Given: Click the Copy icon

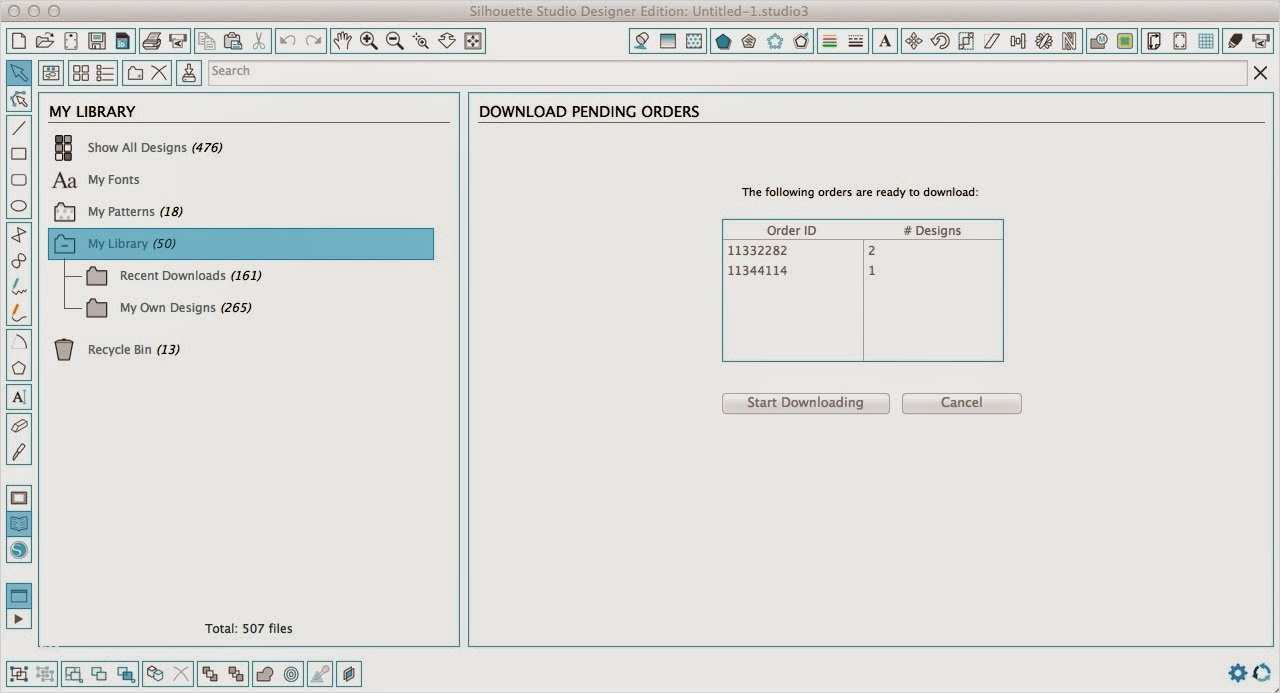Looking at the screenshot, I should click(x=206, y=41).
